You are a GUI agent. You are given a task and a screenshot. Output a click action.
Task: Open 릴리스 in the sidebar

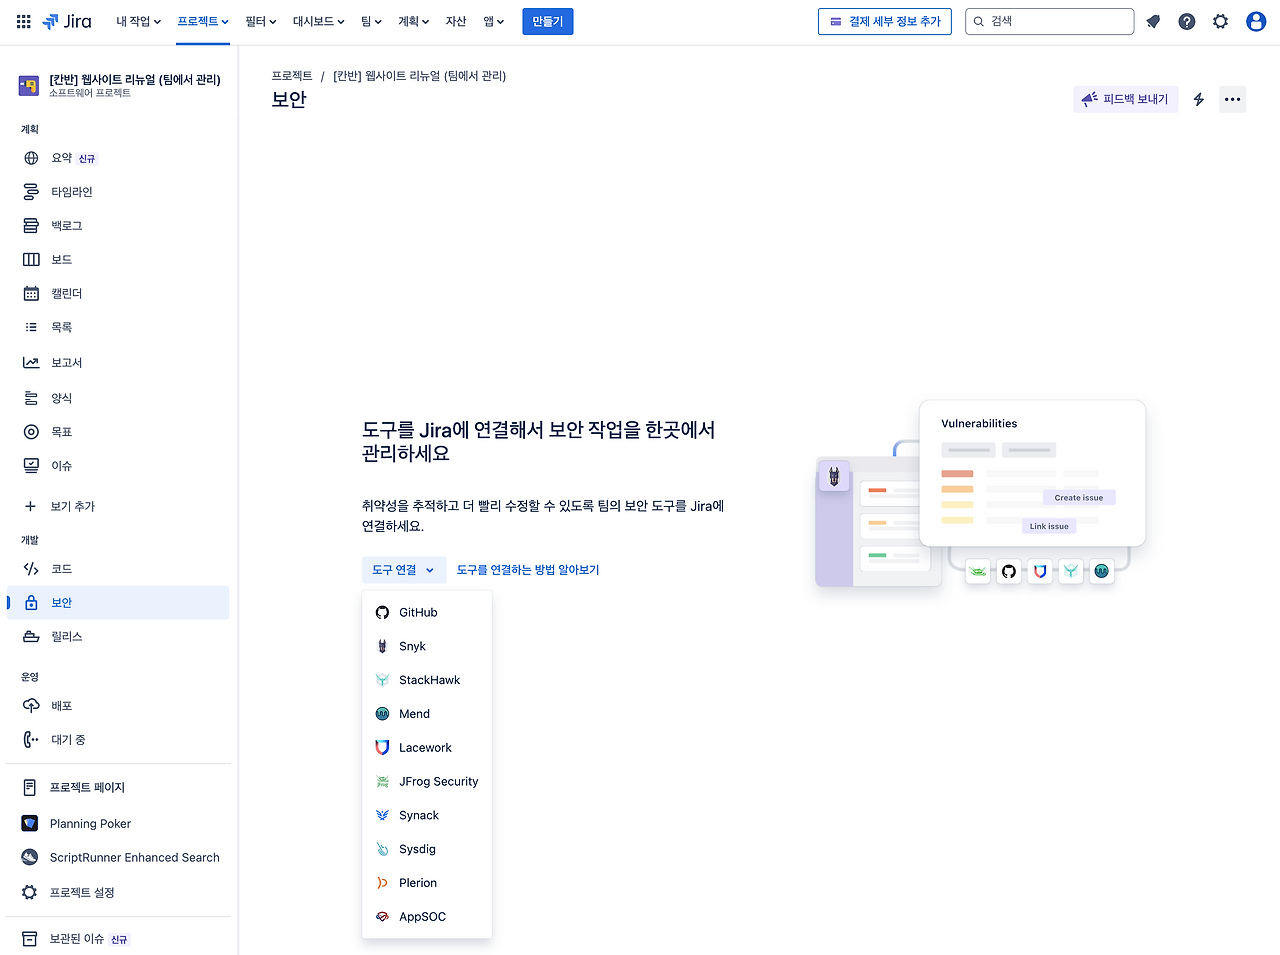(x=118, y=637)
